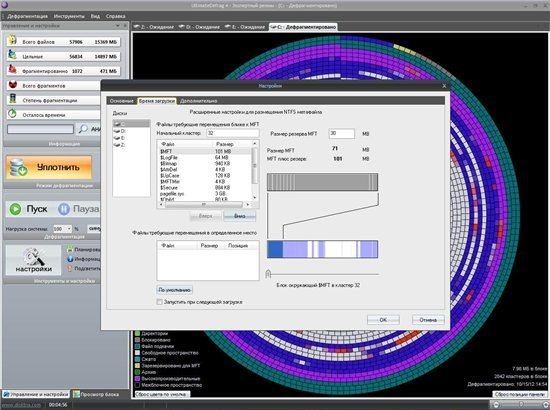Open the Просмотр блока bottom tab
550x410 pixels.
coord(96,394)
